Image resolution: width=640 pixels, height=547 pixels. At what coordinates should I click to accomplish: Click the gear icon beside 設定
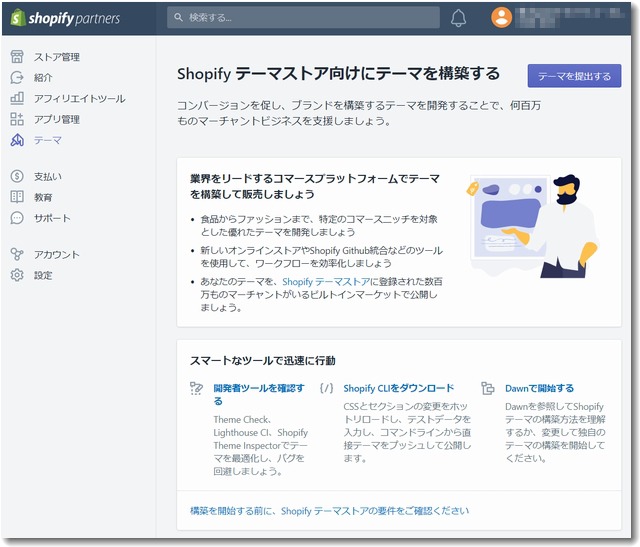pyautogui.click(x=17, y=275)
